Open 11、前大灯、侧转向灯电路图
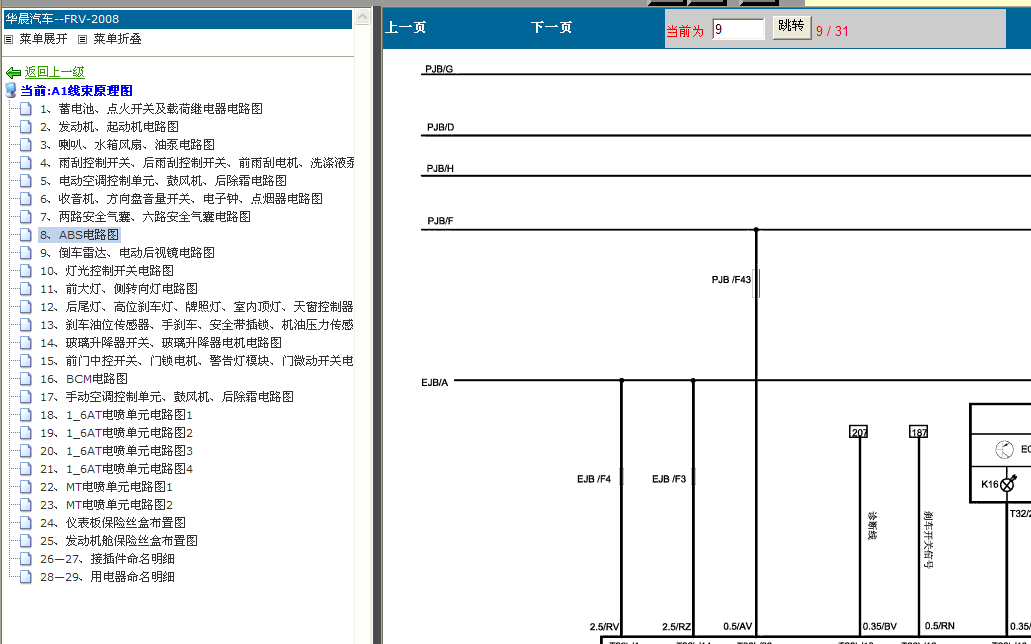 pos(118,289)
